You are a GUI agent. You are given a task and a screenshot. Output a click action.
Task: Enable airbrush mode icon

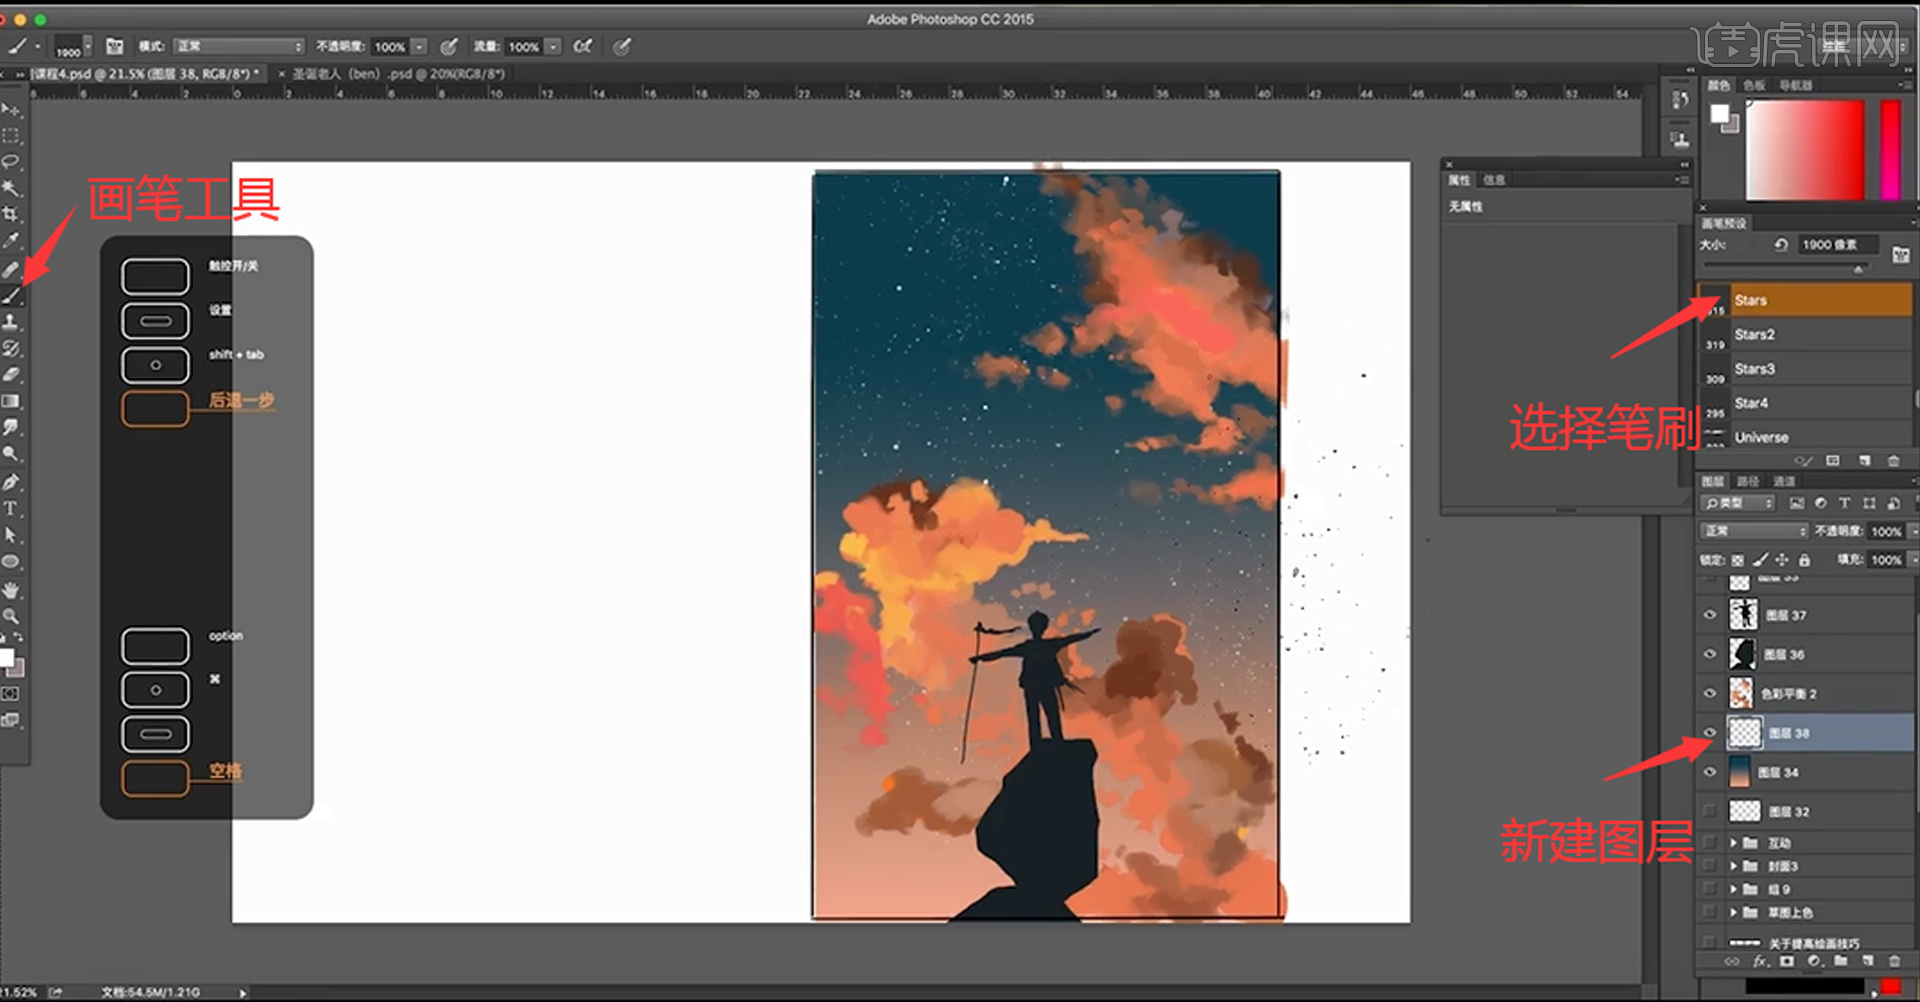pyautogui.click(x=583, y=46)
